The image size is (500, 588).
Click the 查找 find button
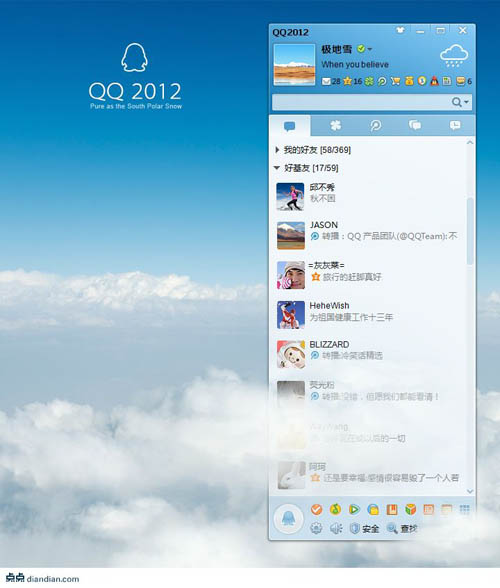click(x=402, y=528)
